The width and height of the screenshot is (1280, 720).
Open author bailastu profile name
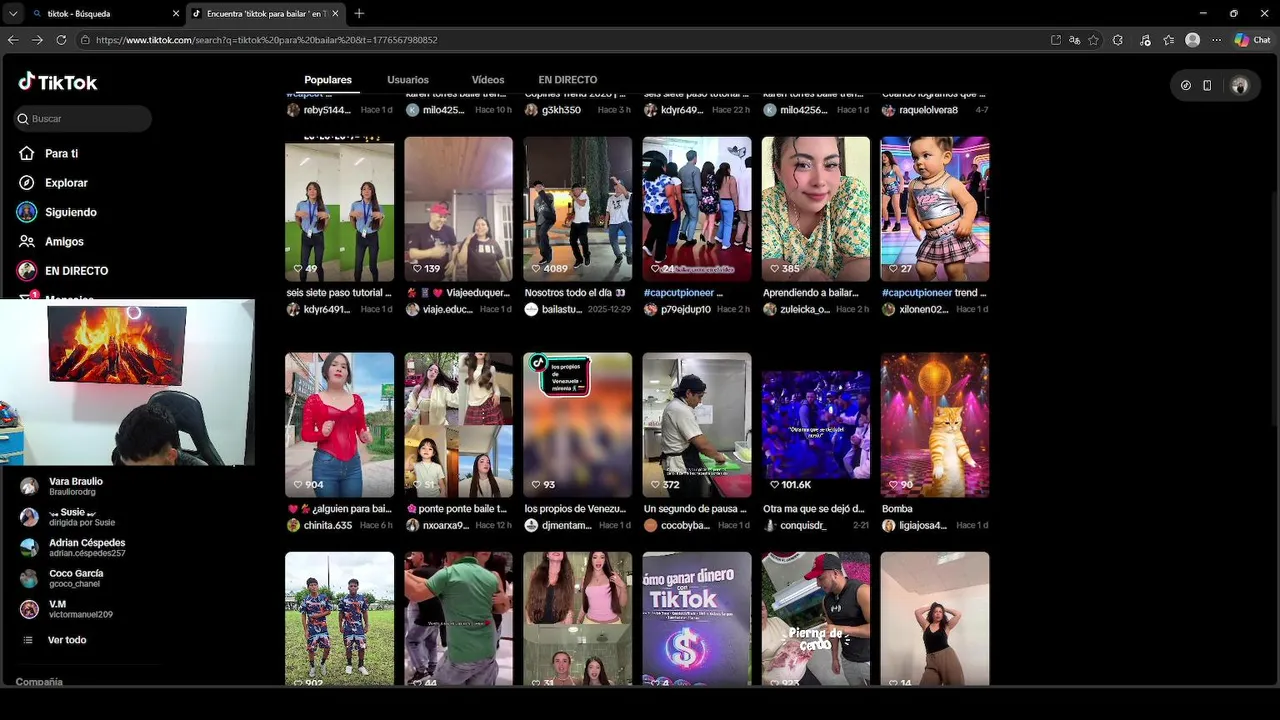point(562,310)
